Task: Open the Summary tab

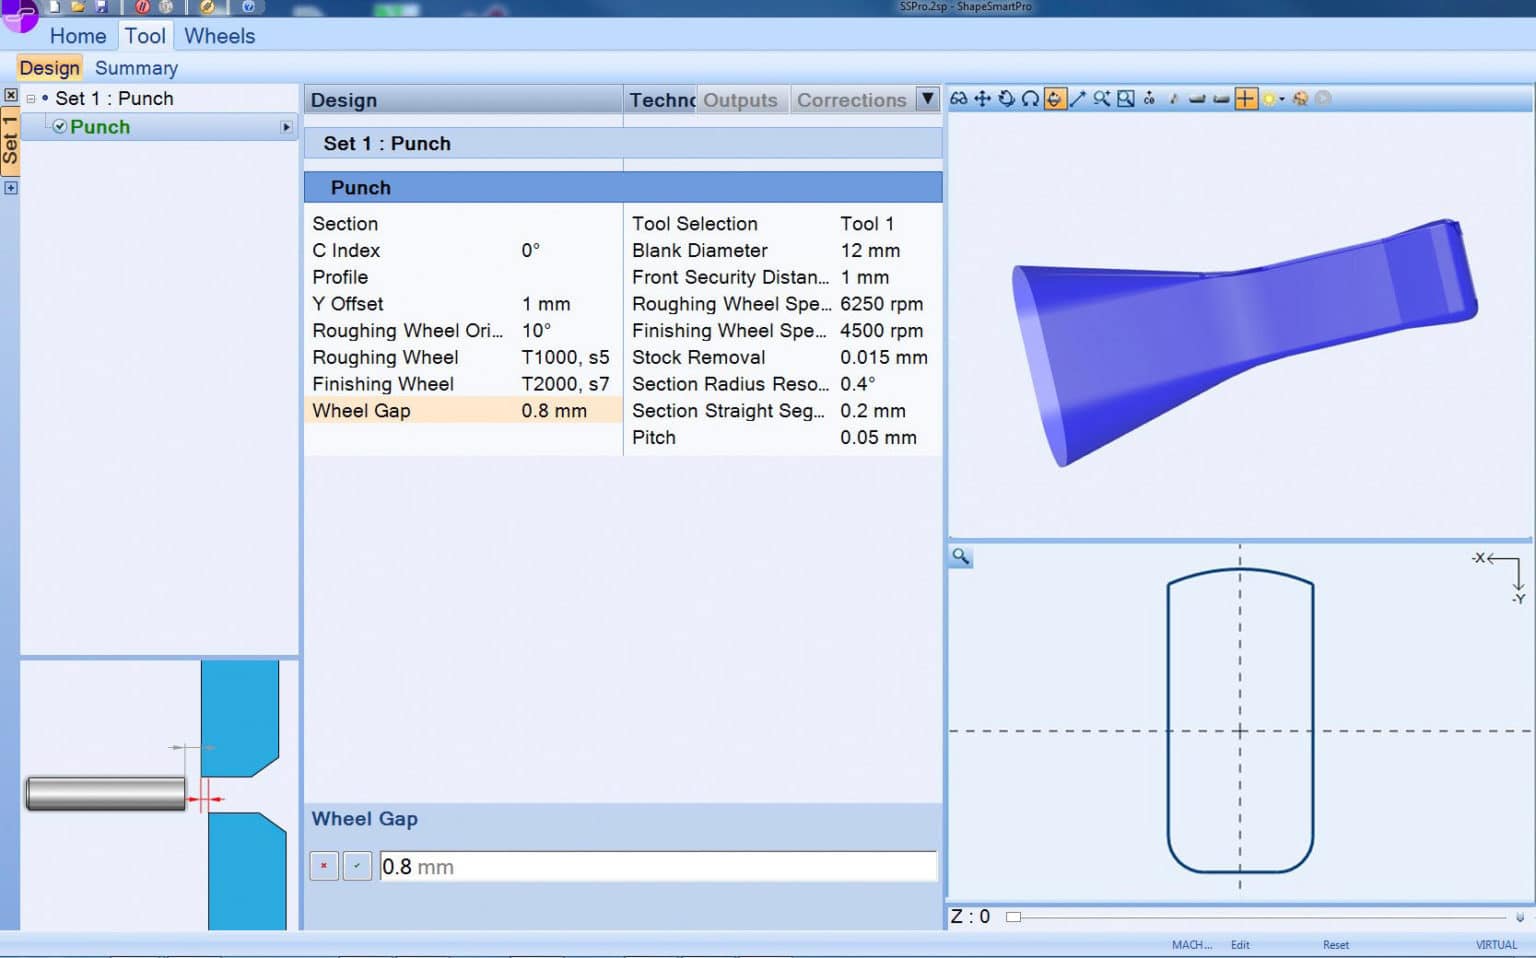Action: tap(136, 68)
